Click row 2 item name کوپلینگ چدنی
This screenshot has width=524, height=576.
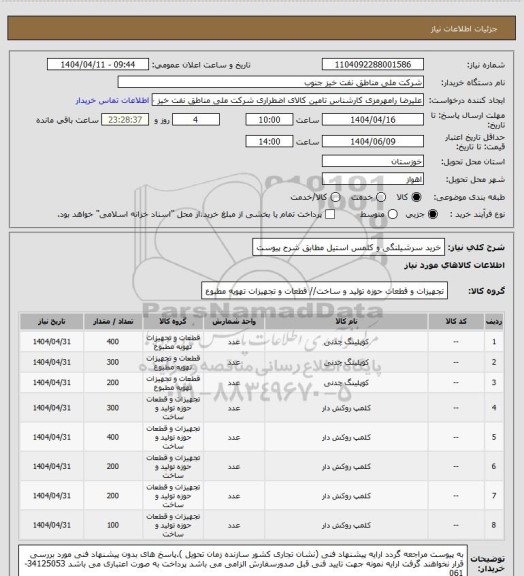[346, 362]
